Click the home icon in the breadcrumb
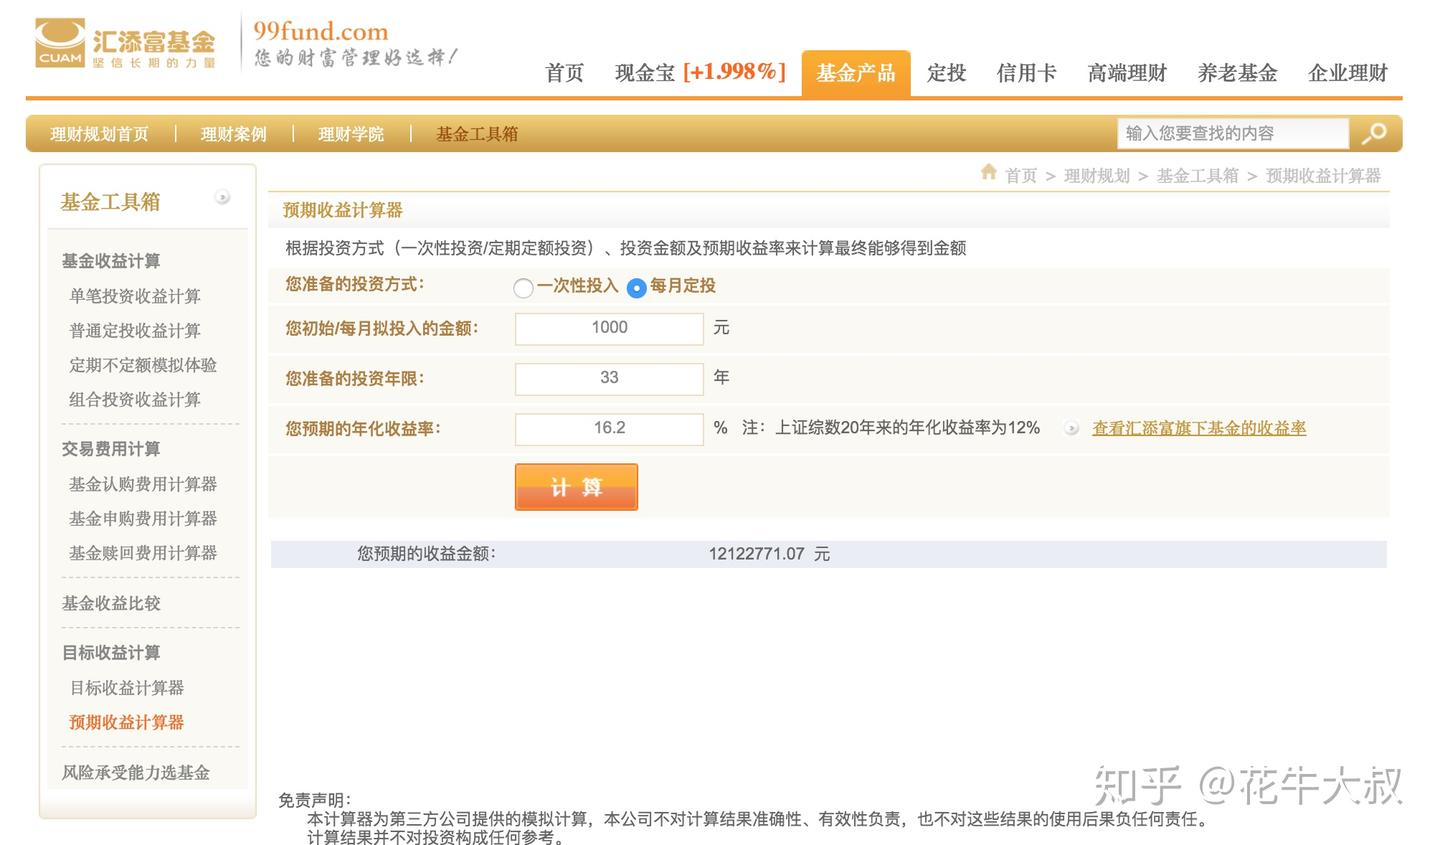 pyautogui.click(x=988, y=173)
